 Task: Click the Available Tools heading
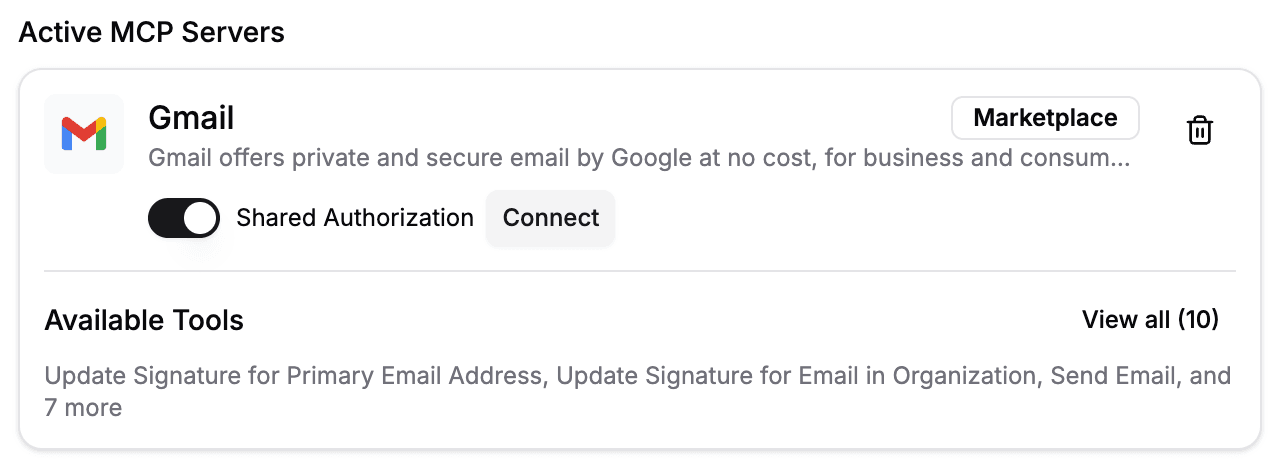pos(144,320)
